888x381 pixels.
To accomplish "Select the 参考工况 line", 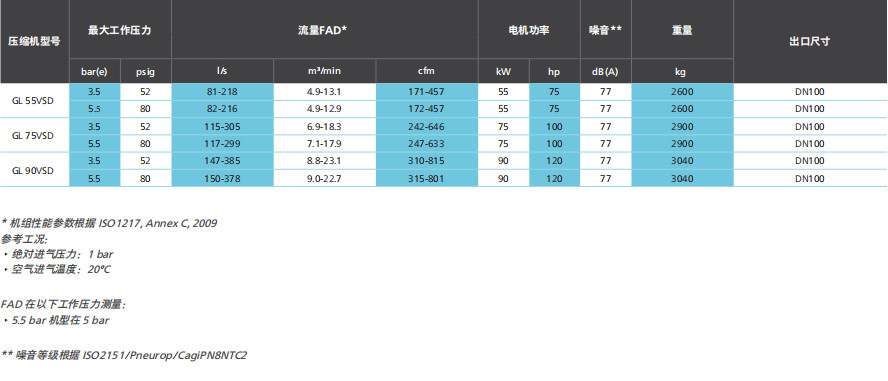I will click(x=24, y=238).
